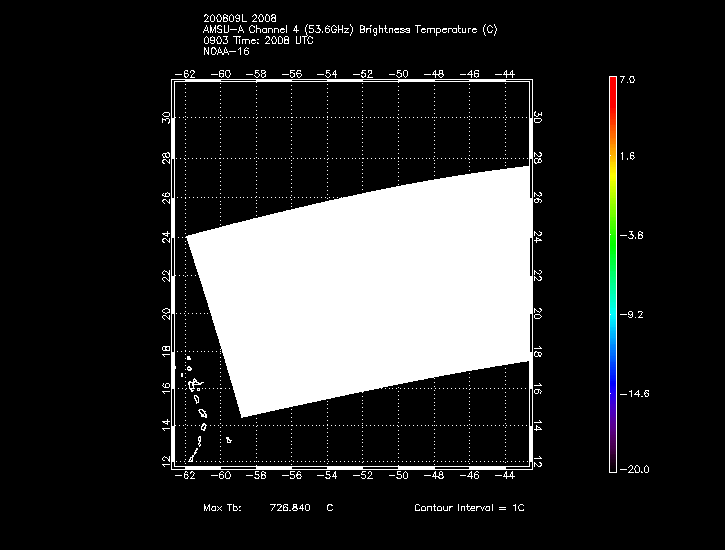This screenshot has width=725, height=550.
Task: Click the -62 longitude label on top axis
Action: point(185,73)
